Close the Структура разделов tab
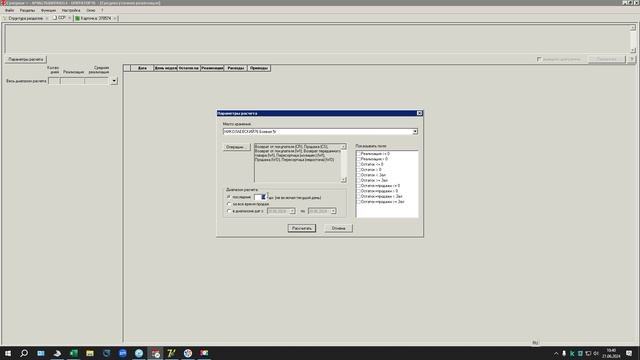 coord(47,18)
